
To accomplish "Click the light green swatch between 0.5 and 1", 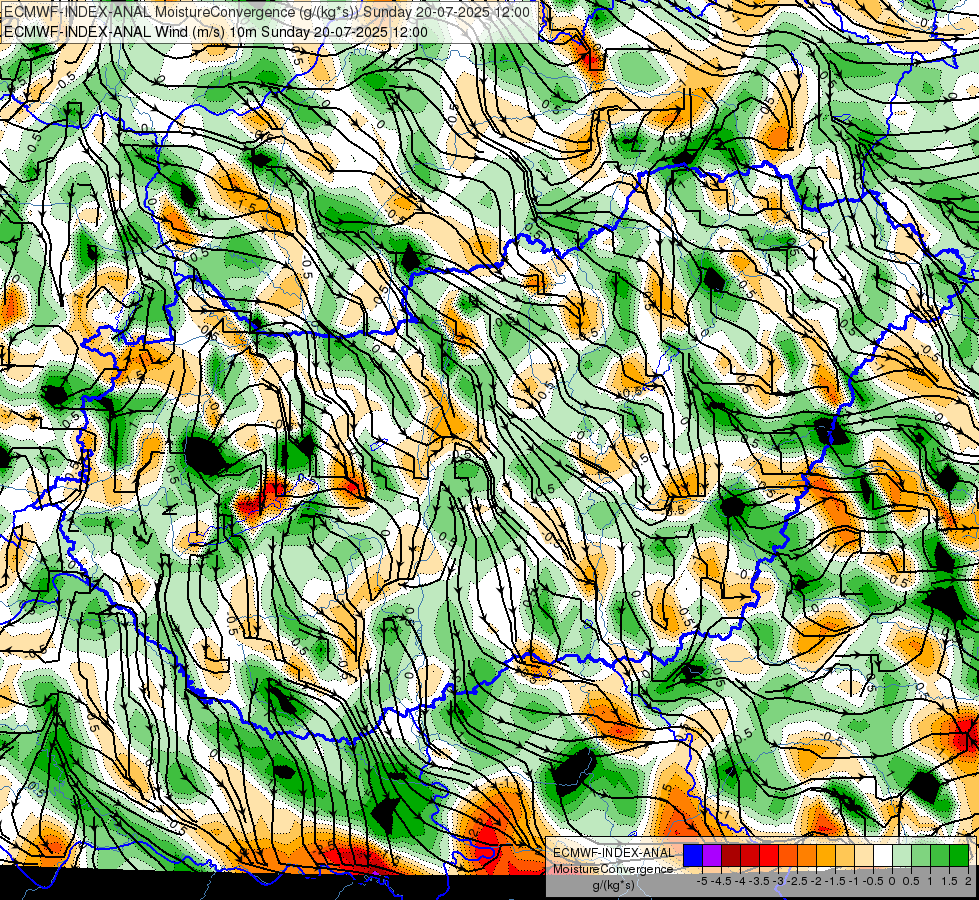I will [x=921, y=855].
